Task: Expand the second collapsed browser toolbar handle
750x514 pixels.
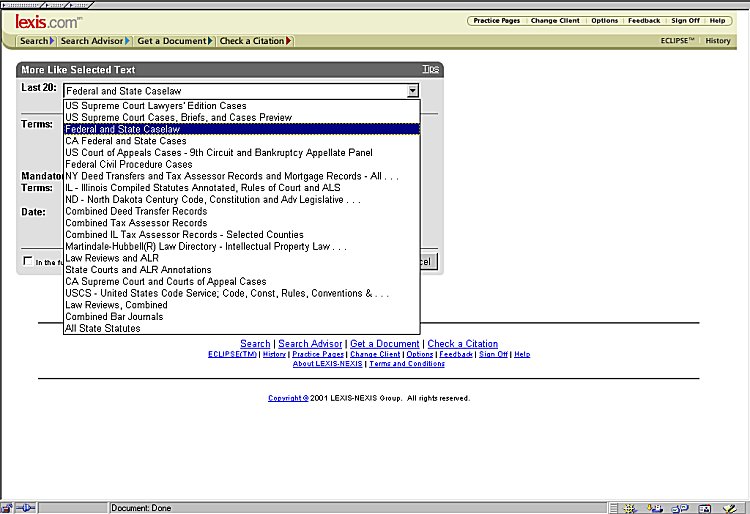Action: point(55,5)
